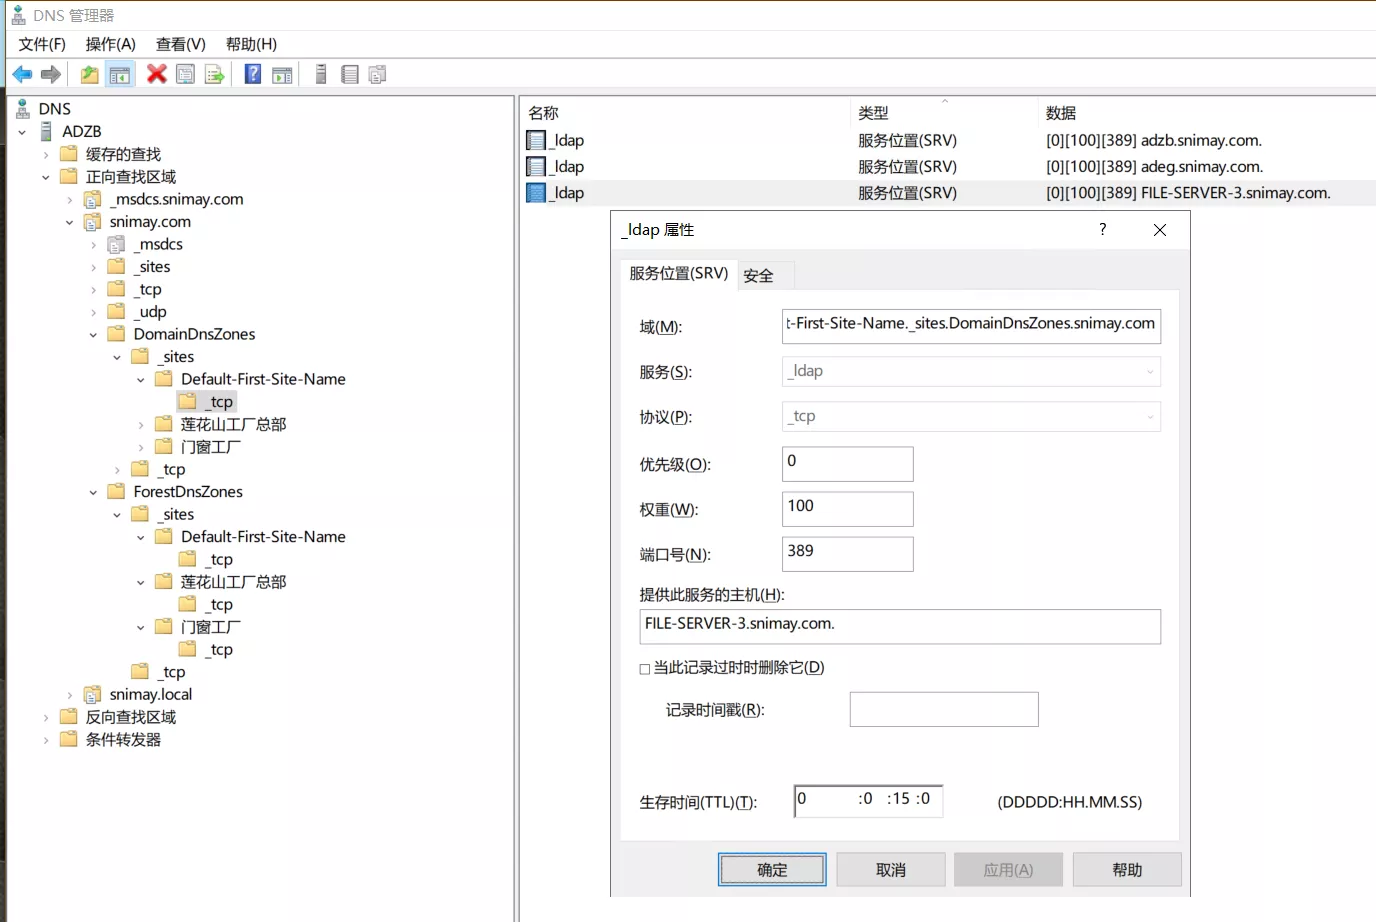Click the blue Help question mark icon
The height and width of the screenshot is (922, 1376).
pos(253,74)
